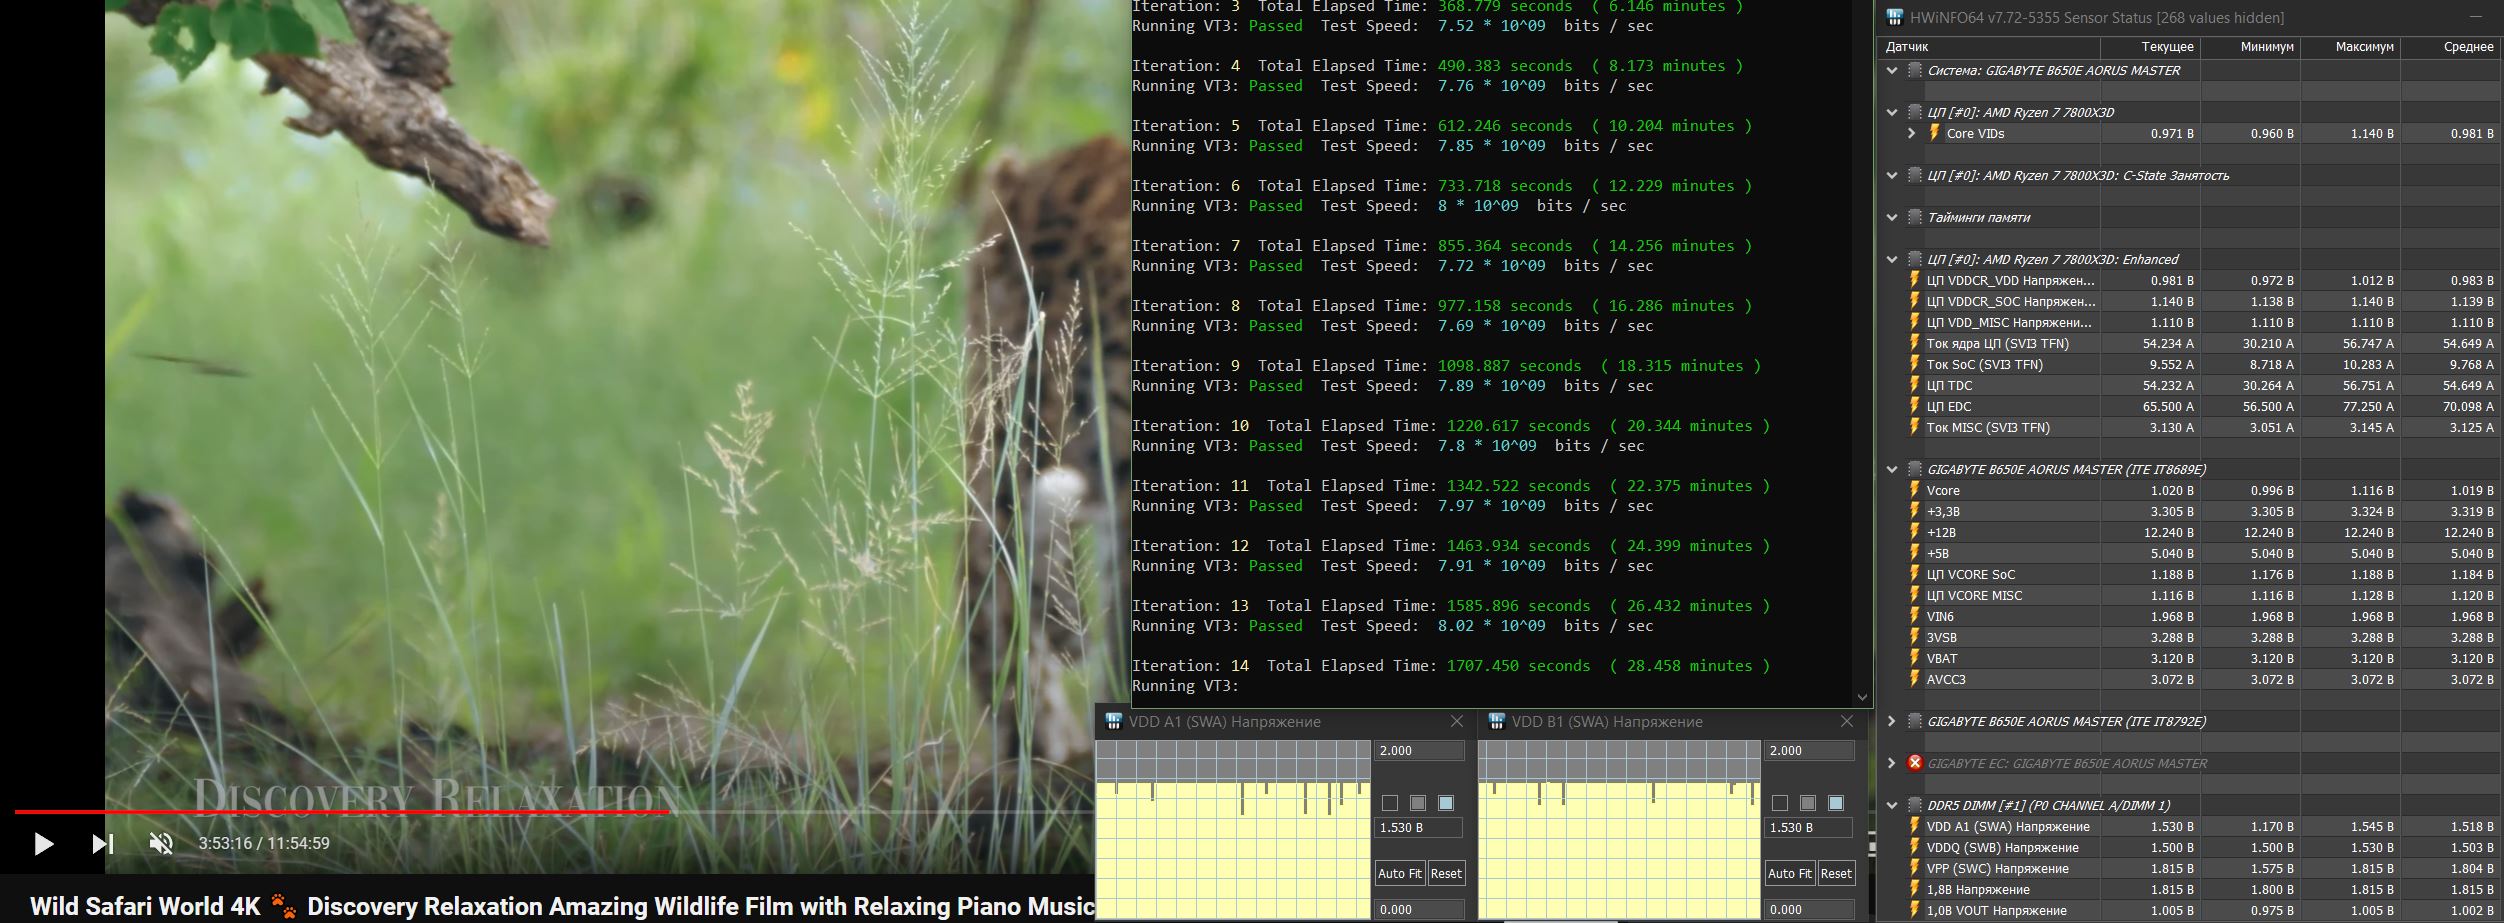Click the lightning icon next to ЦП TDC
The height and width of the screenshot is (923, 2504).
click(x=1915, y=385)
